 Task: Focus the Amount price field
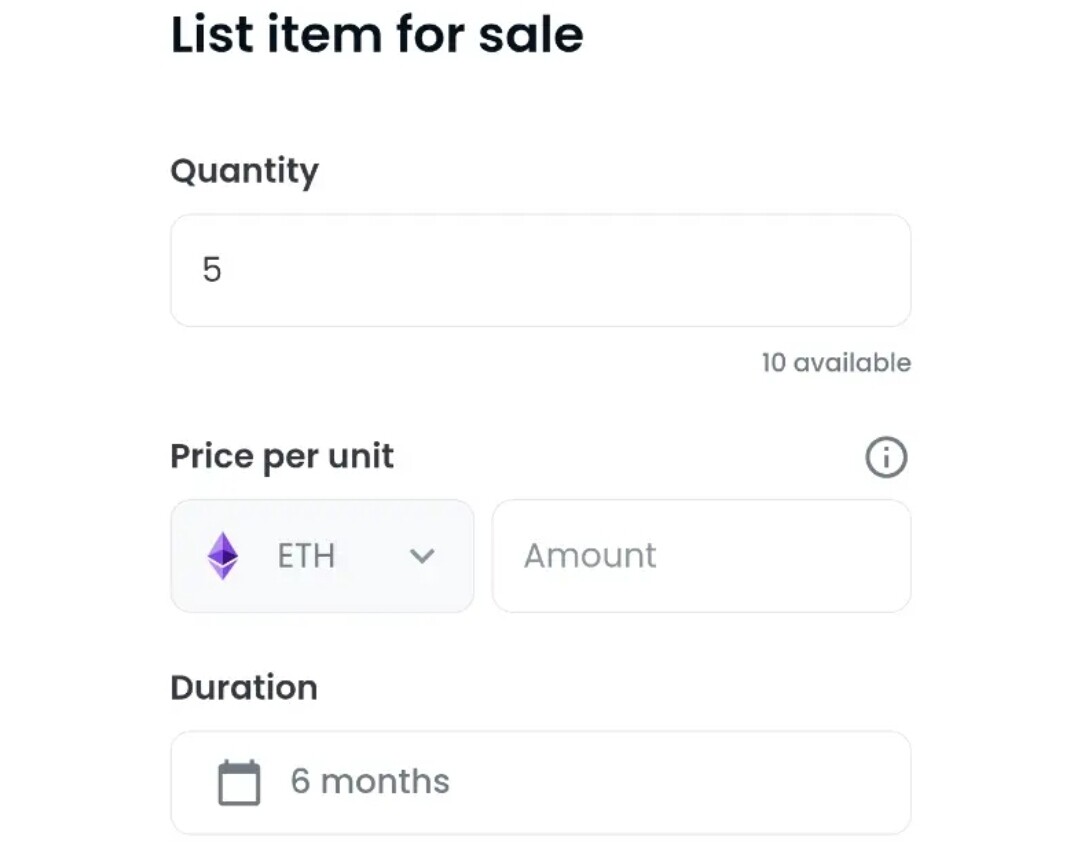[701, 556]
